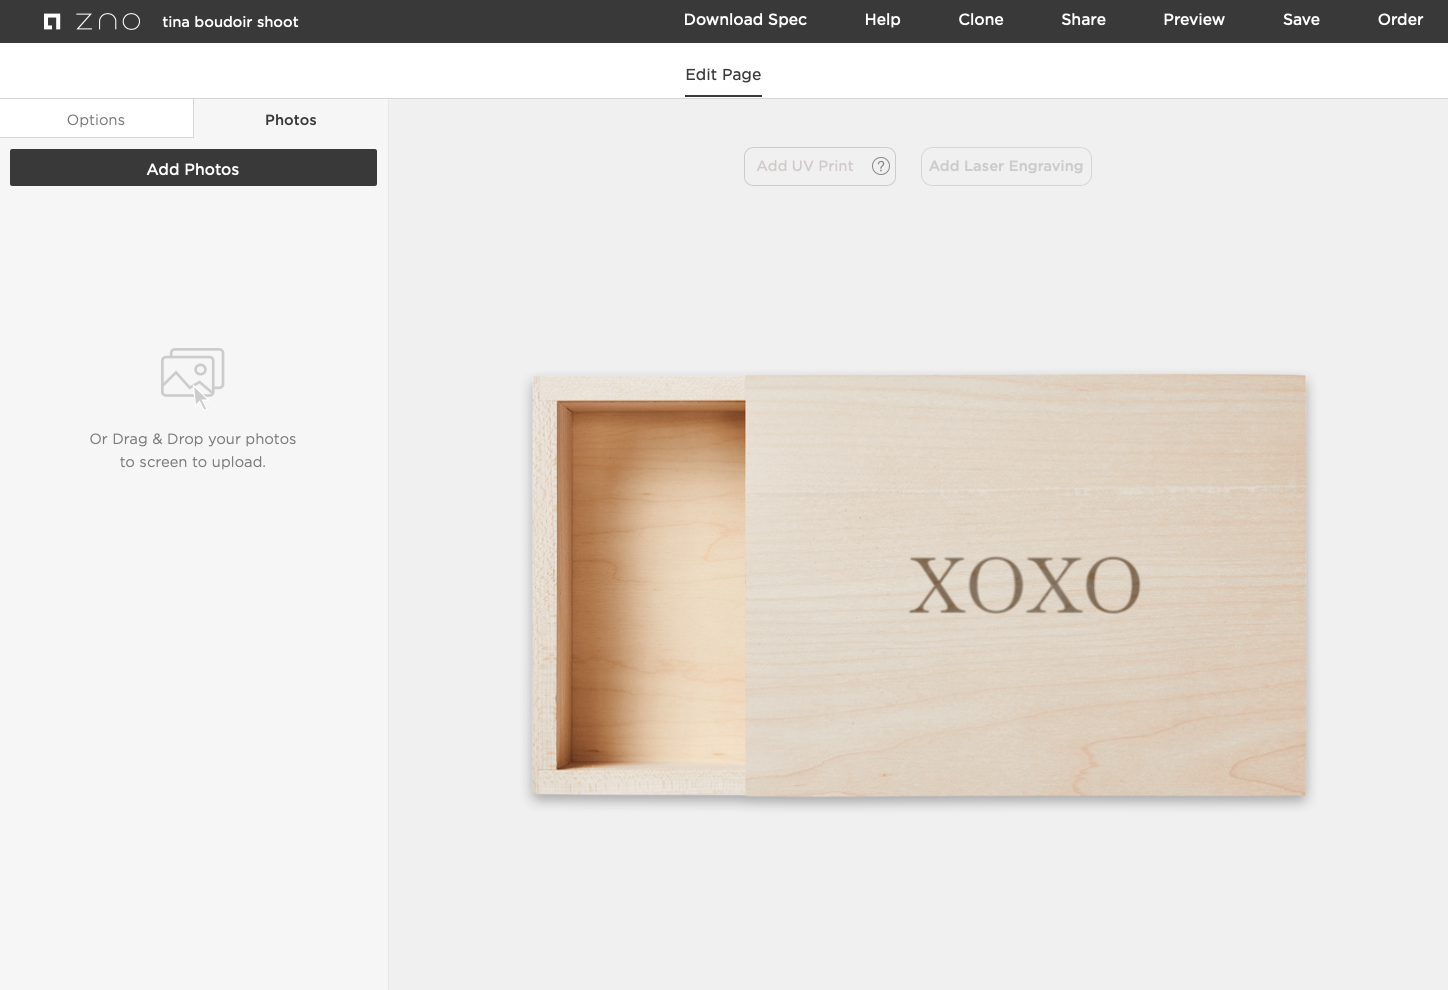Save the current project
The width and height of the screenshot is (1448, 990).
pyautogui.click(x=1301, y=20)
